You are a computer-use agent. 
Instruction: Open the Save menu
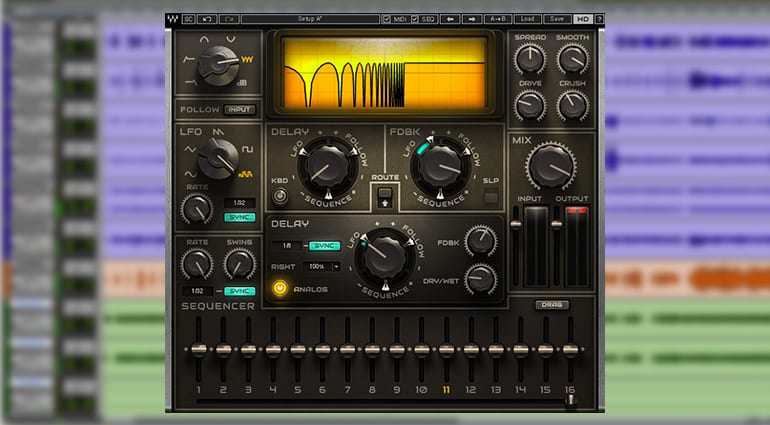point(557,19)
